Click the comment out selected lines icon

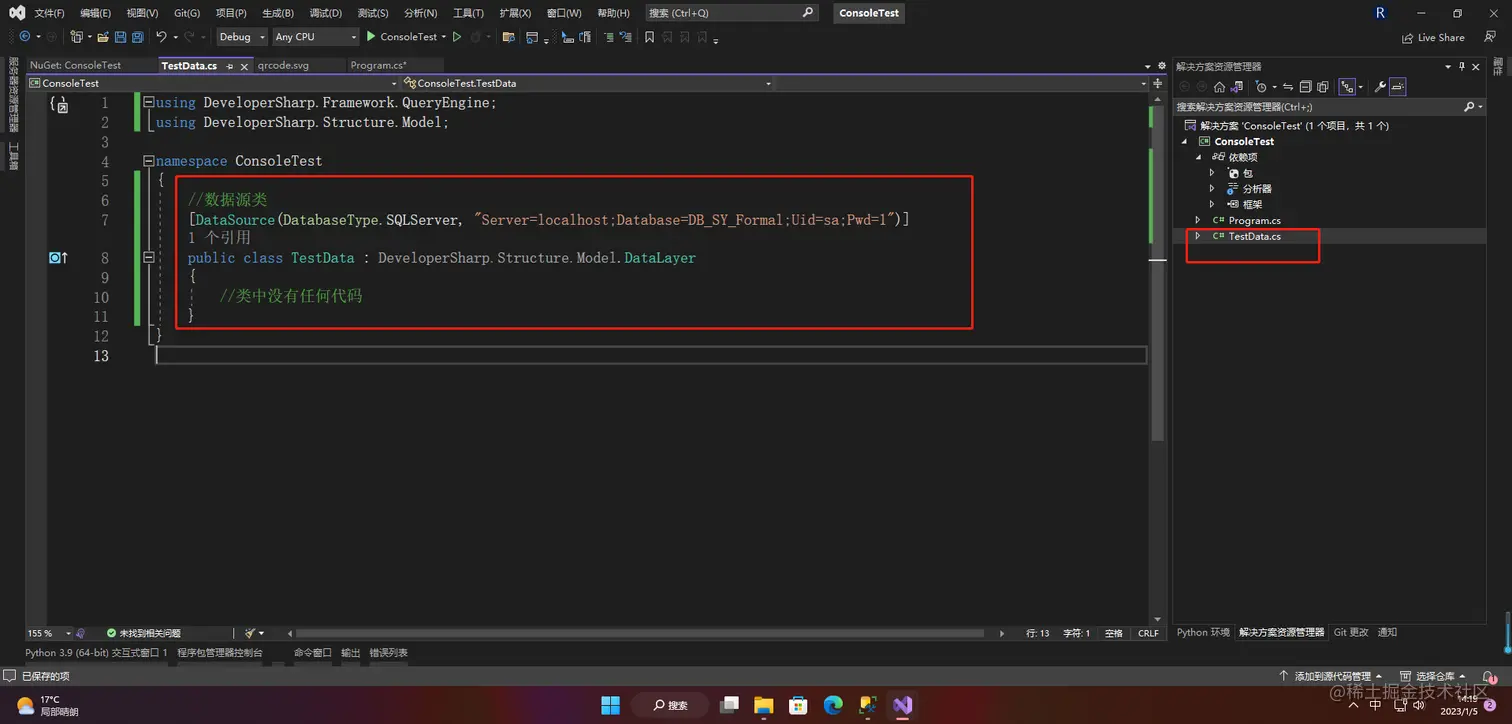[609, 37]
